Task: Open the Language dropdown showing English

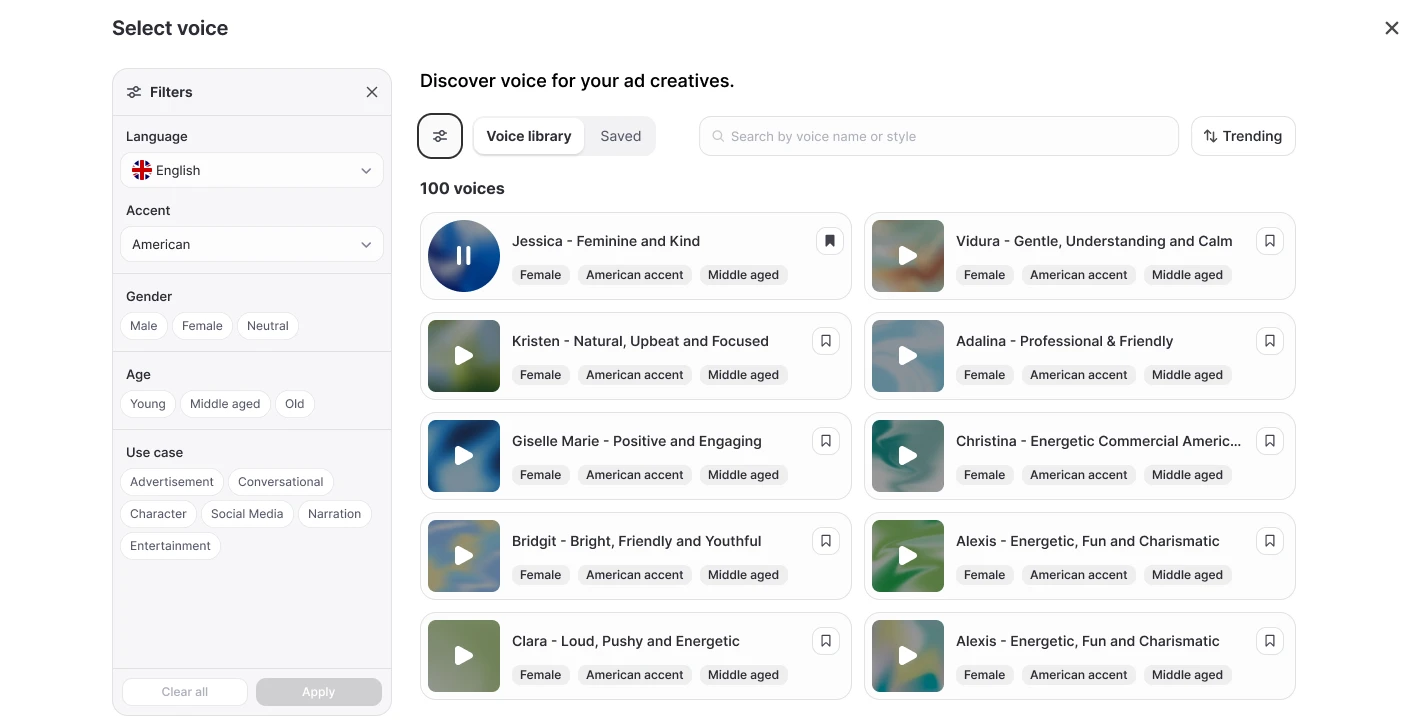Action: click(252, 170)
